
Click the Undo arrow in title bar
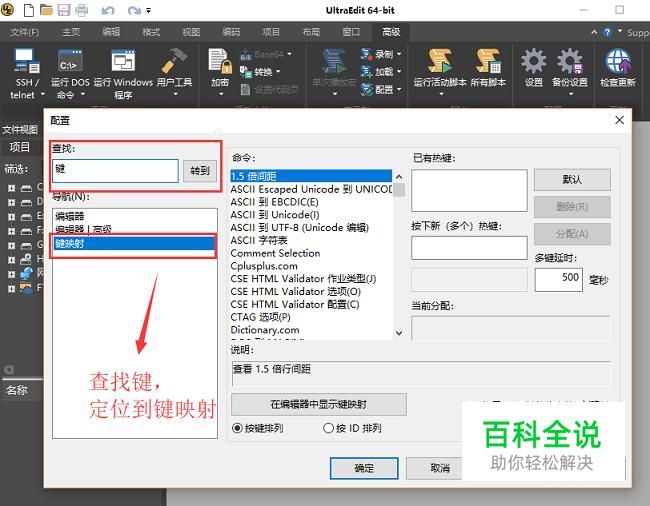tap(108, 10)
